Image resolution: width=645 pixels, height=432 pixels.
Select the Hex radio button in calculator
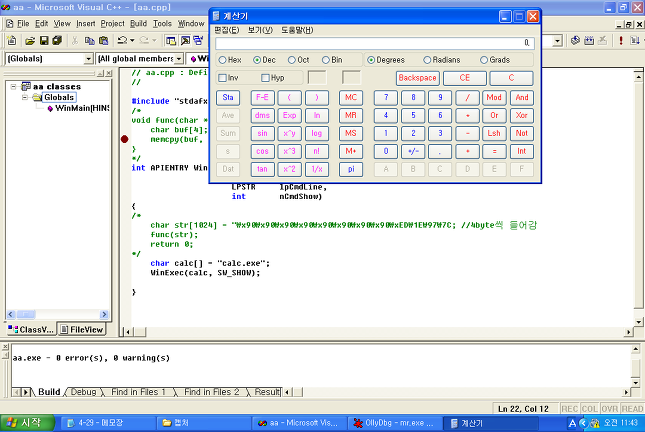point(223,60)
